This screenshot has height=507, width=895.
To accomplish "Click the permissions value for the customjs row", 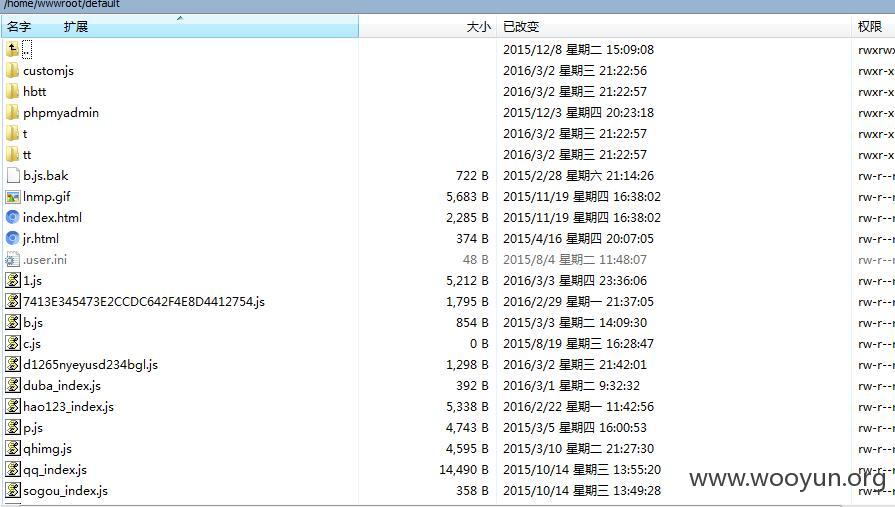I will point(876,71).
